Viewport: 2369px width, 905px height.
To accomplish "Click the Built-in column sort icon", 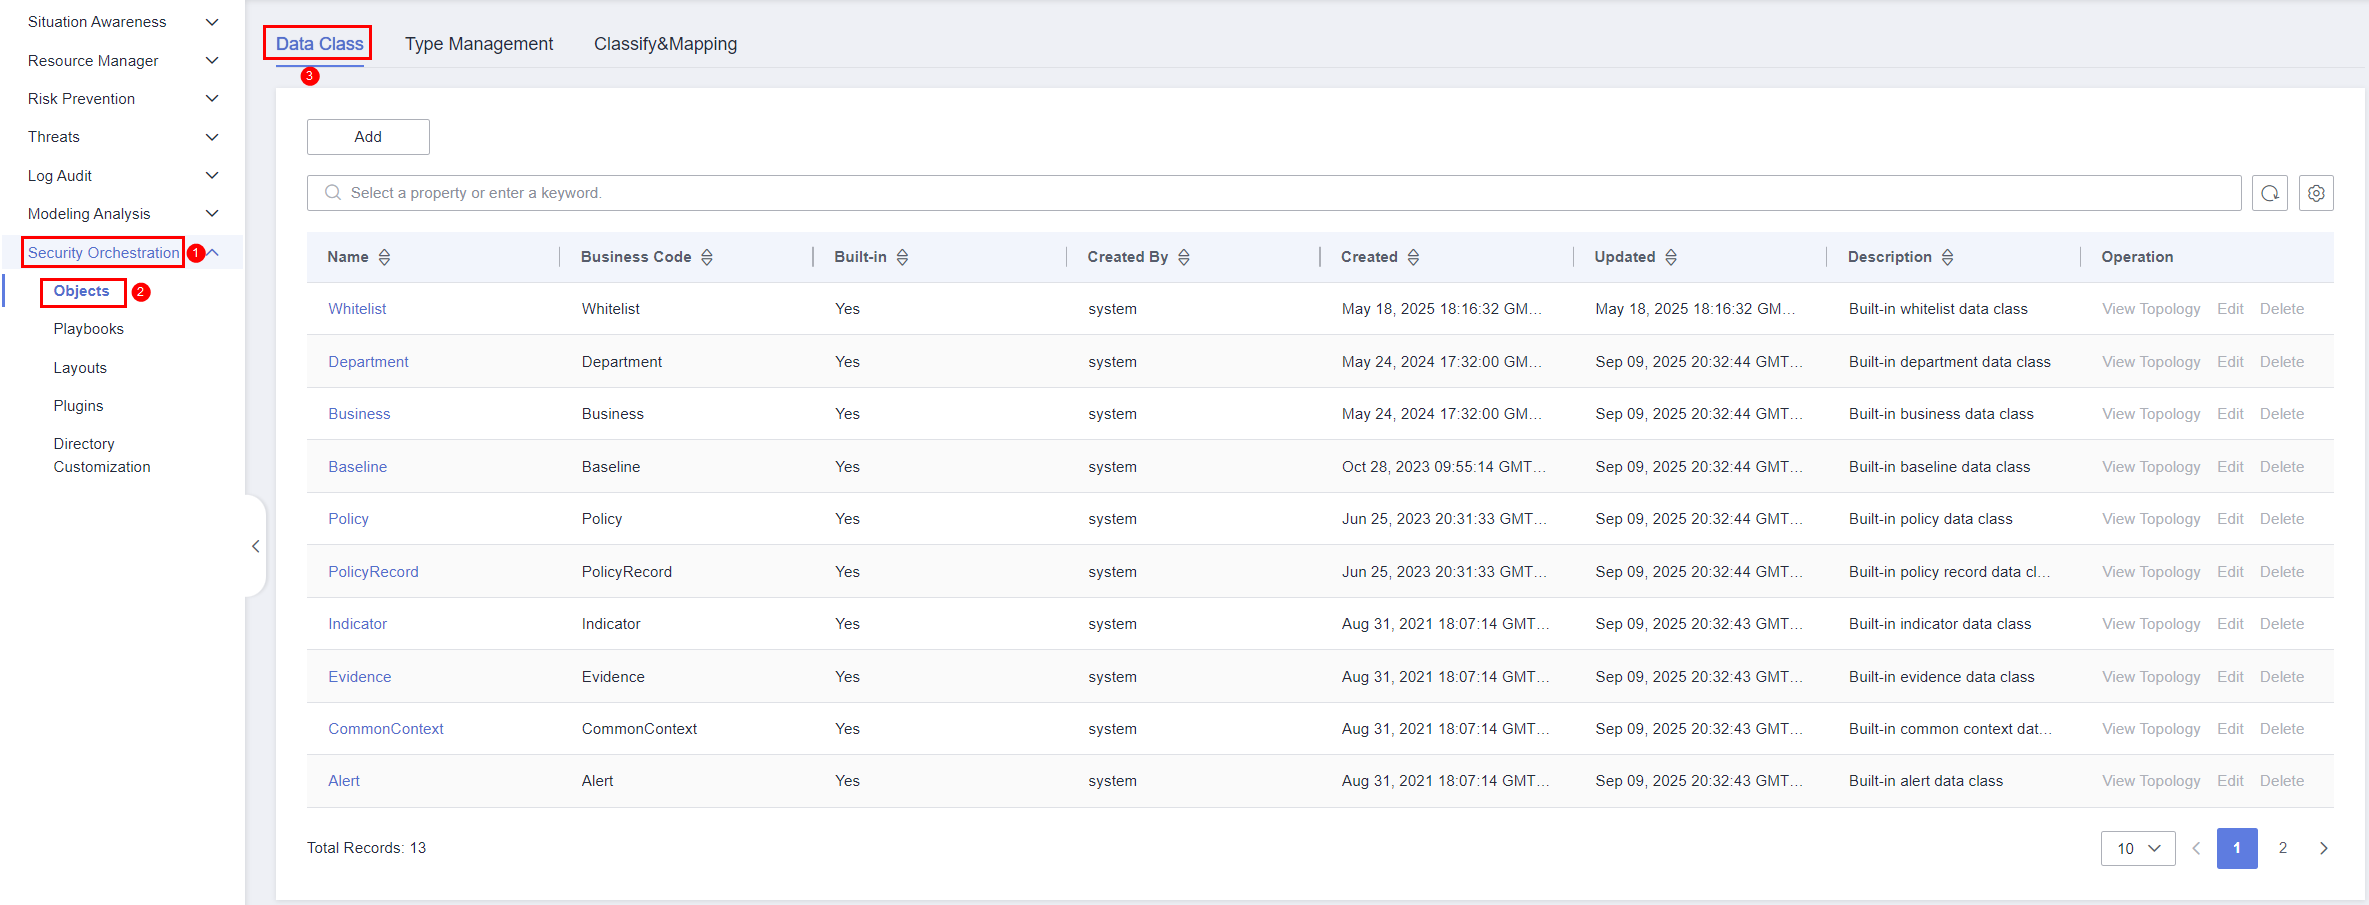I will tap(902, 257).
